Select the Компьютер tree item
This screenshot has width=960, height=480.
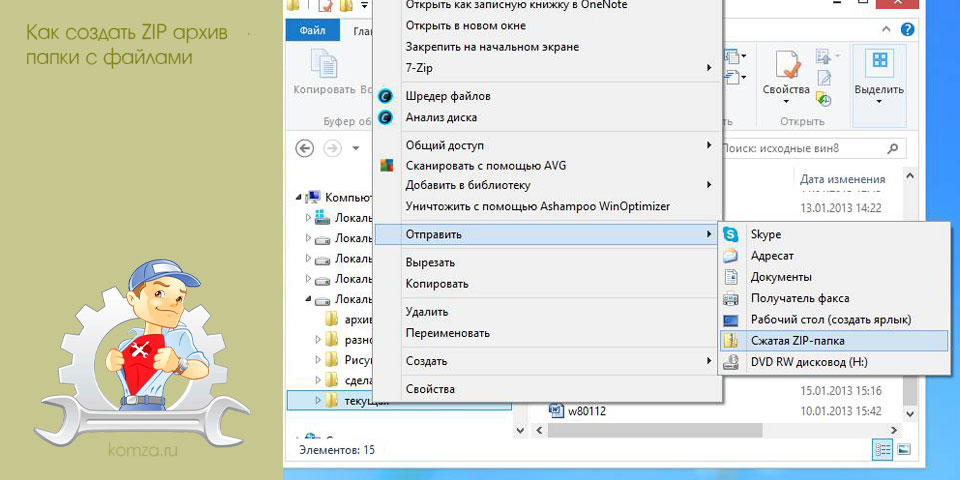[349, 197]
